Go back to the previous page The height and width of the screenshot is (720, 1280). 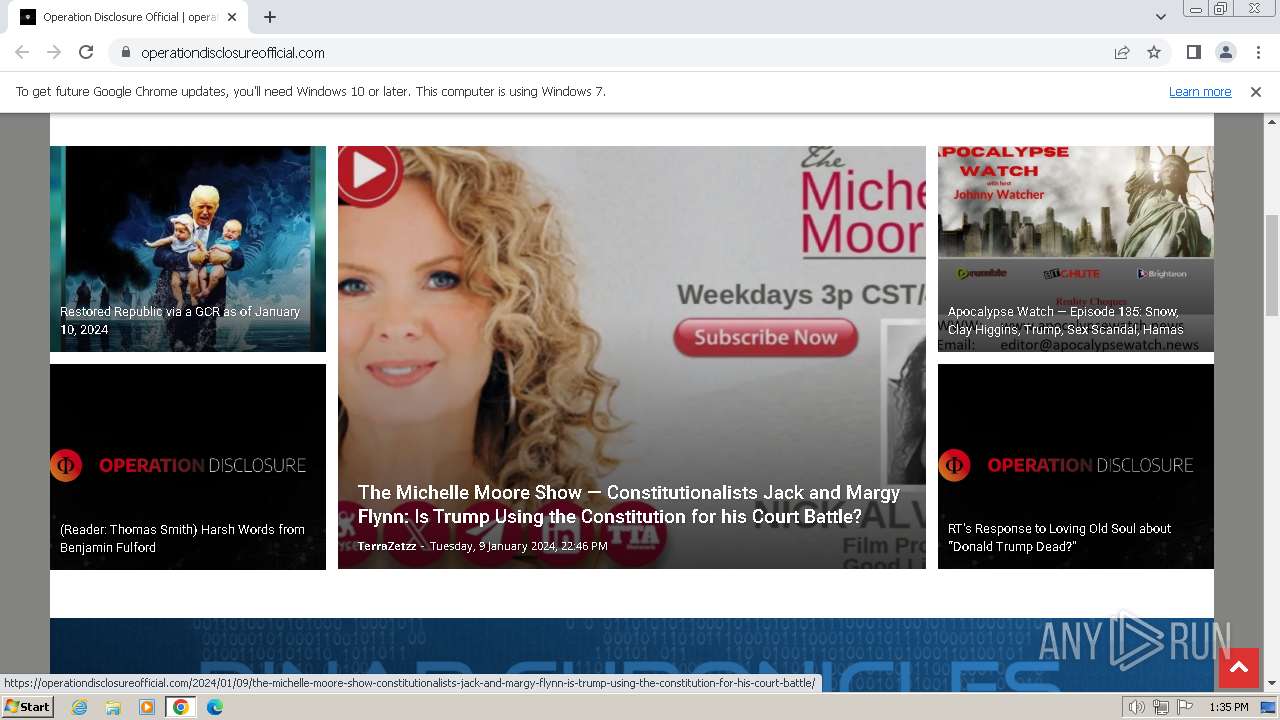[22, 52]
